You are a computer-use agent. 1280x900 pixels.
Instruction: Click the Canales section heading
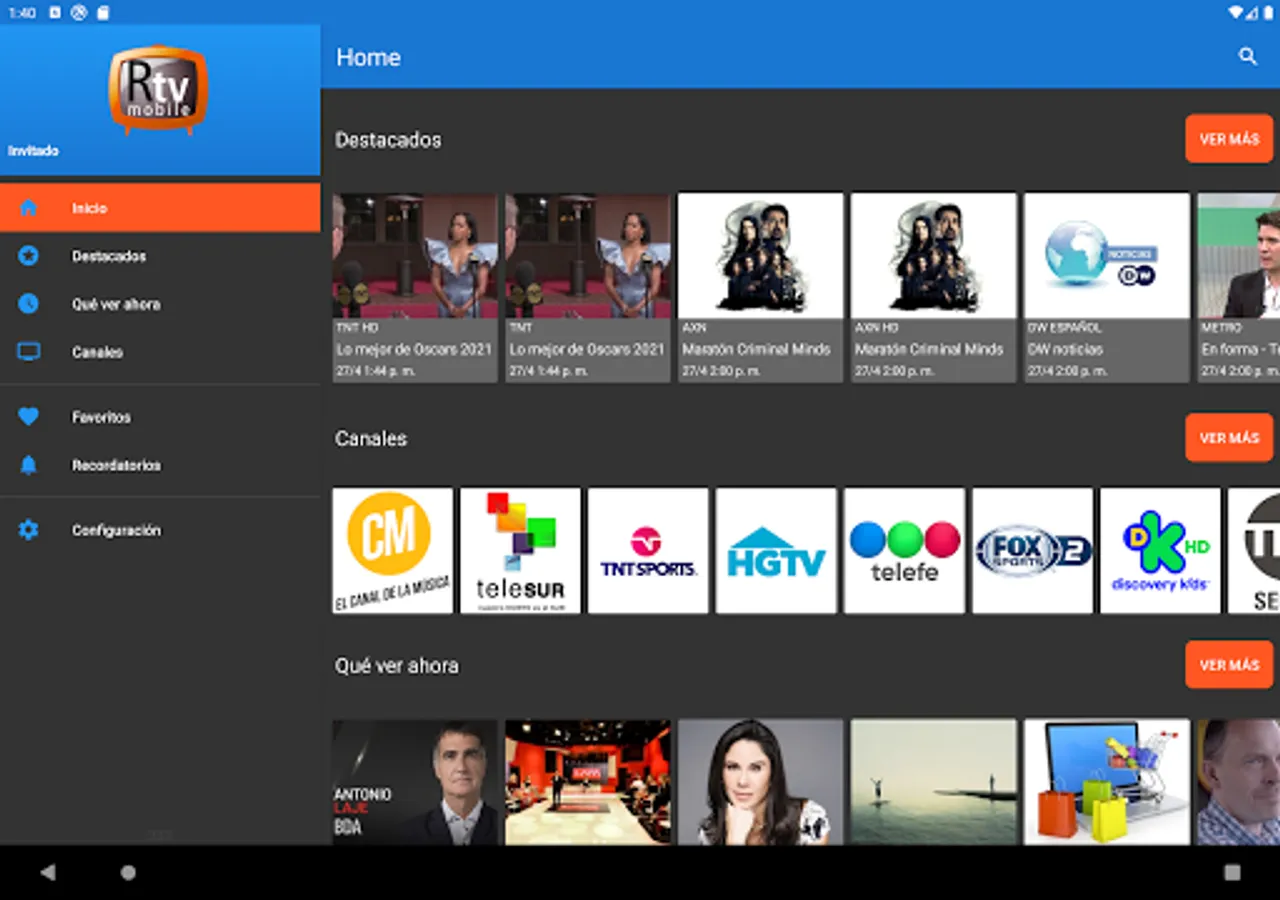[371, 439]
